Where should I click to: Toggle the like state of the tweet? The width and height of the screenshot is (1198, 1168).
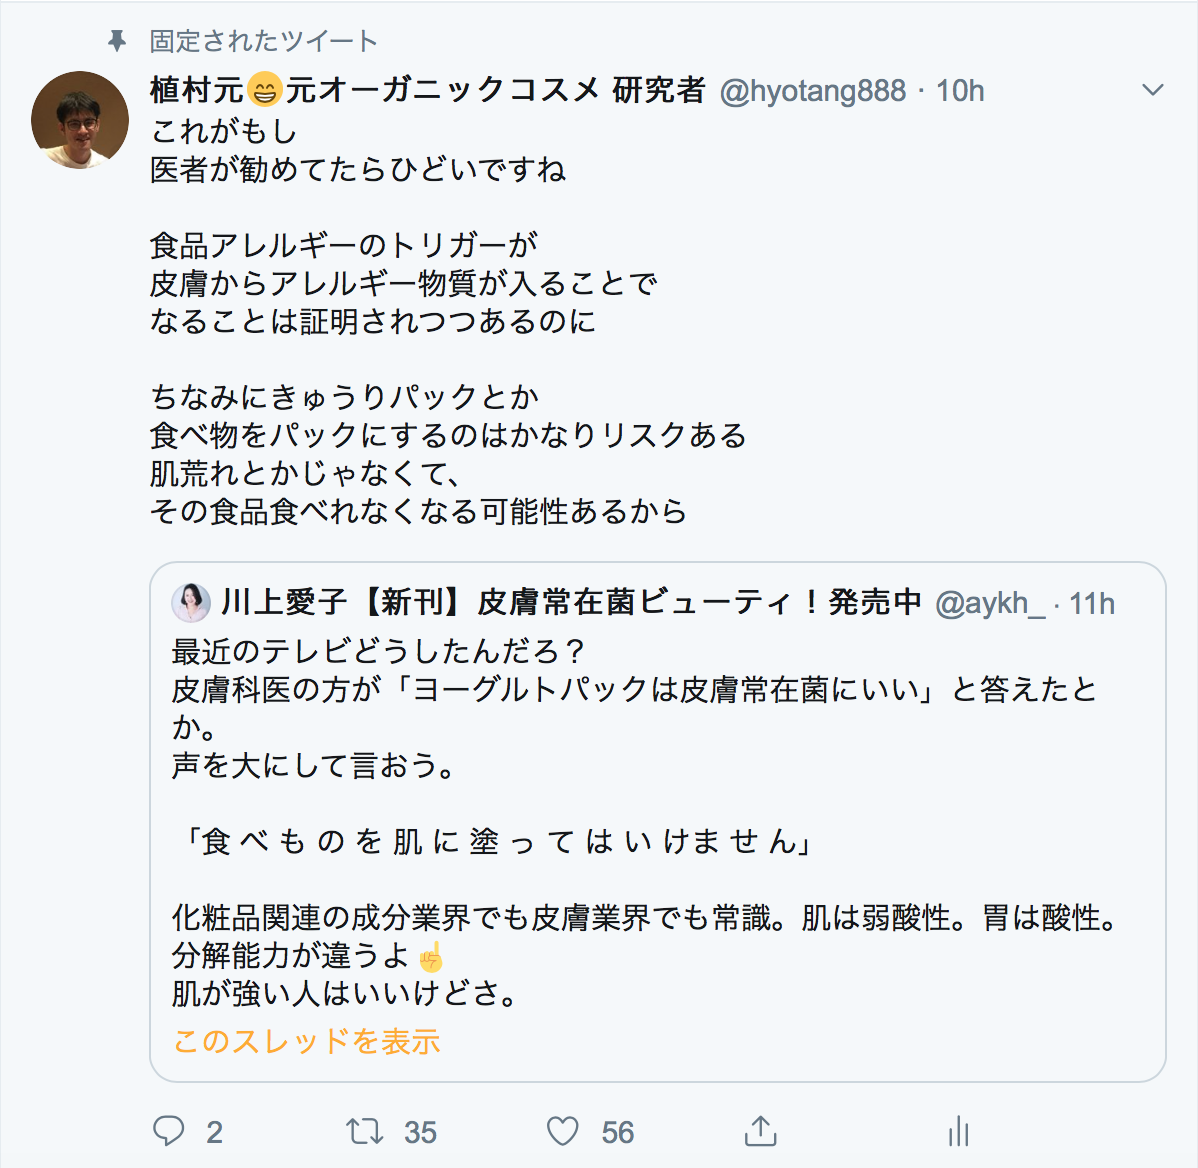(563, 1132)
